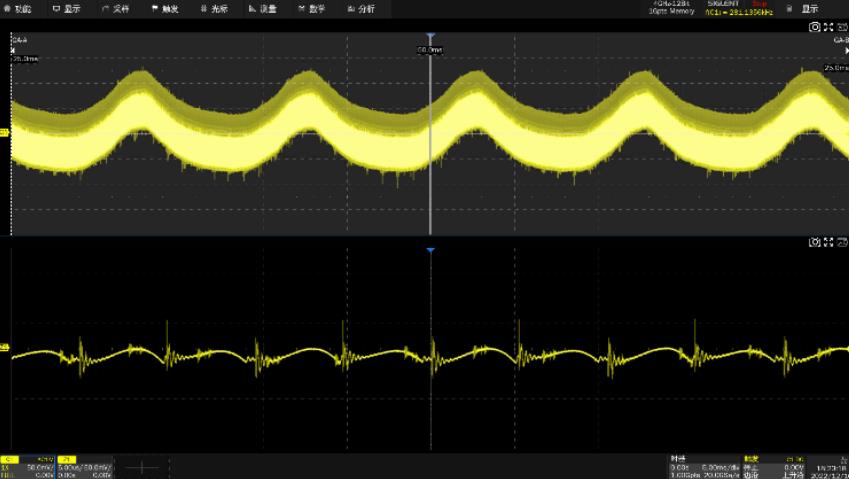
Task: Open the 触发 (Trigger) menu
Action: [x=165, y=8]
